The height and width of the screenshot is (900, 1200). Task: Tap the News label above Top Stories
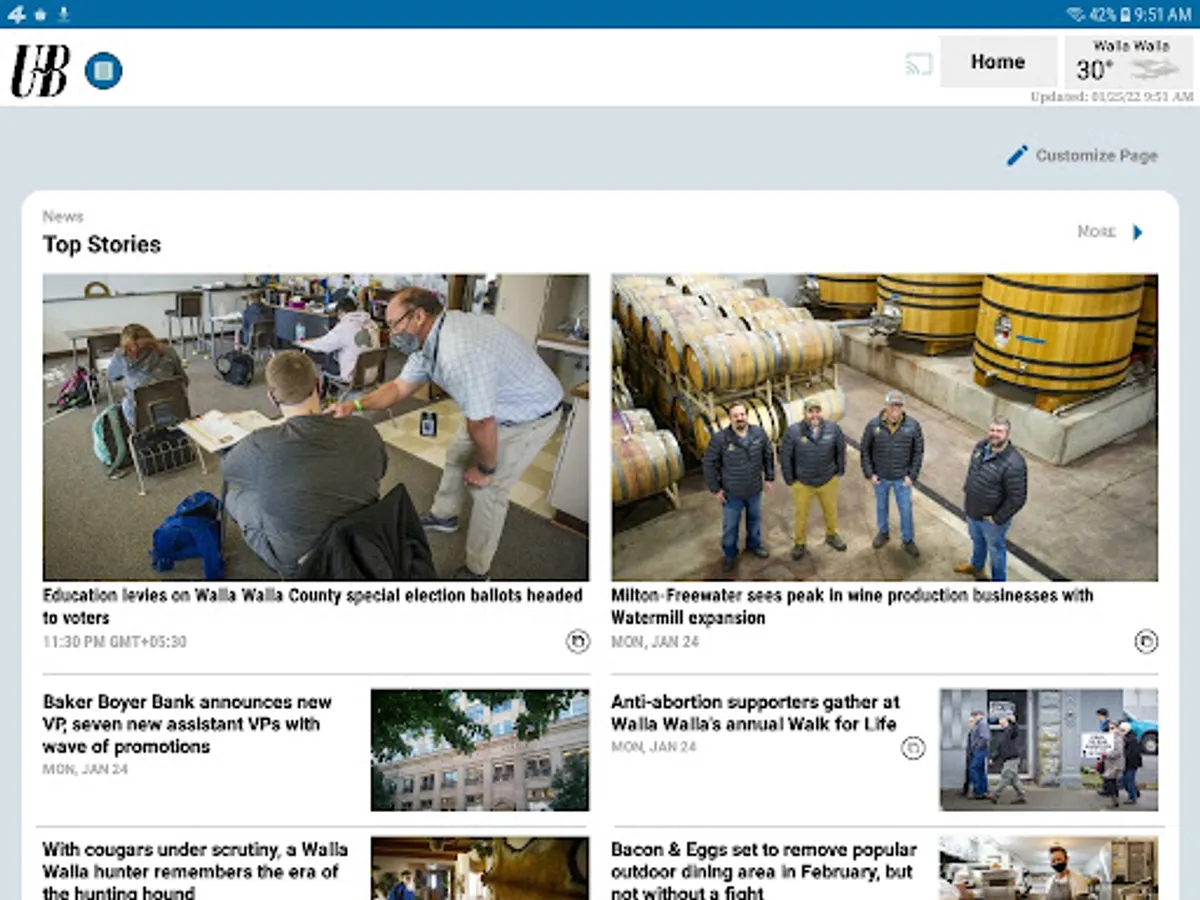63,216
